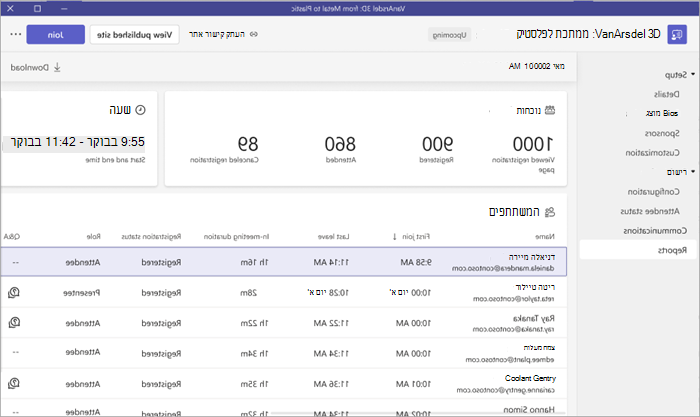Select the daniela.mandera@contoso.com row
This screenshot has width=700, height=417.
tap(284, 262)
